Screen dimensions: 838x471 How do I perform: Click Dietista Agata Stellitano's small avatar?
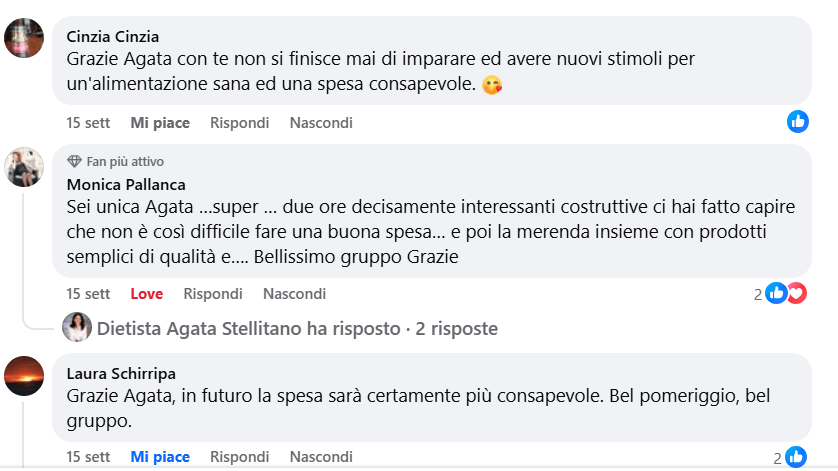click(76, 328)
